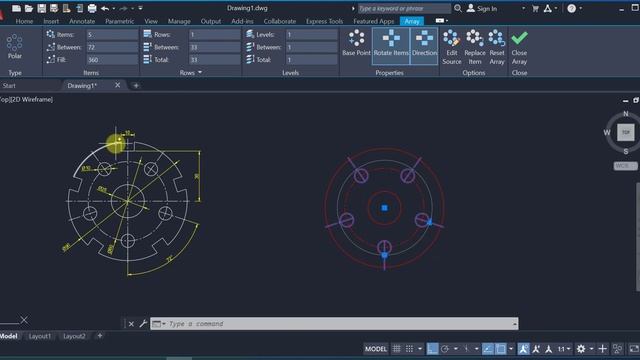Click the command line wrench customize icon

(x=143, y=324)
